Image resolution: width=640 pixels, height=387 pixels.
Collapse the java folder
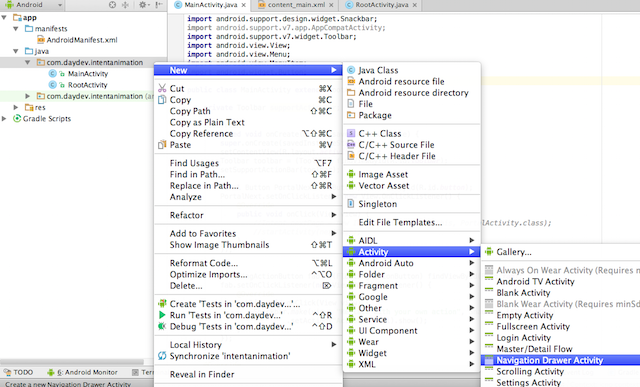click(x=16, y=51)
